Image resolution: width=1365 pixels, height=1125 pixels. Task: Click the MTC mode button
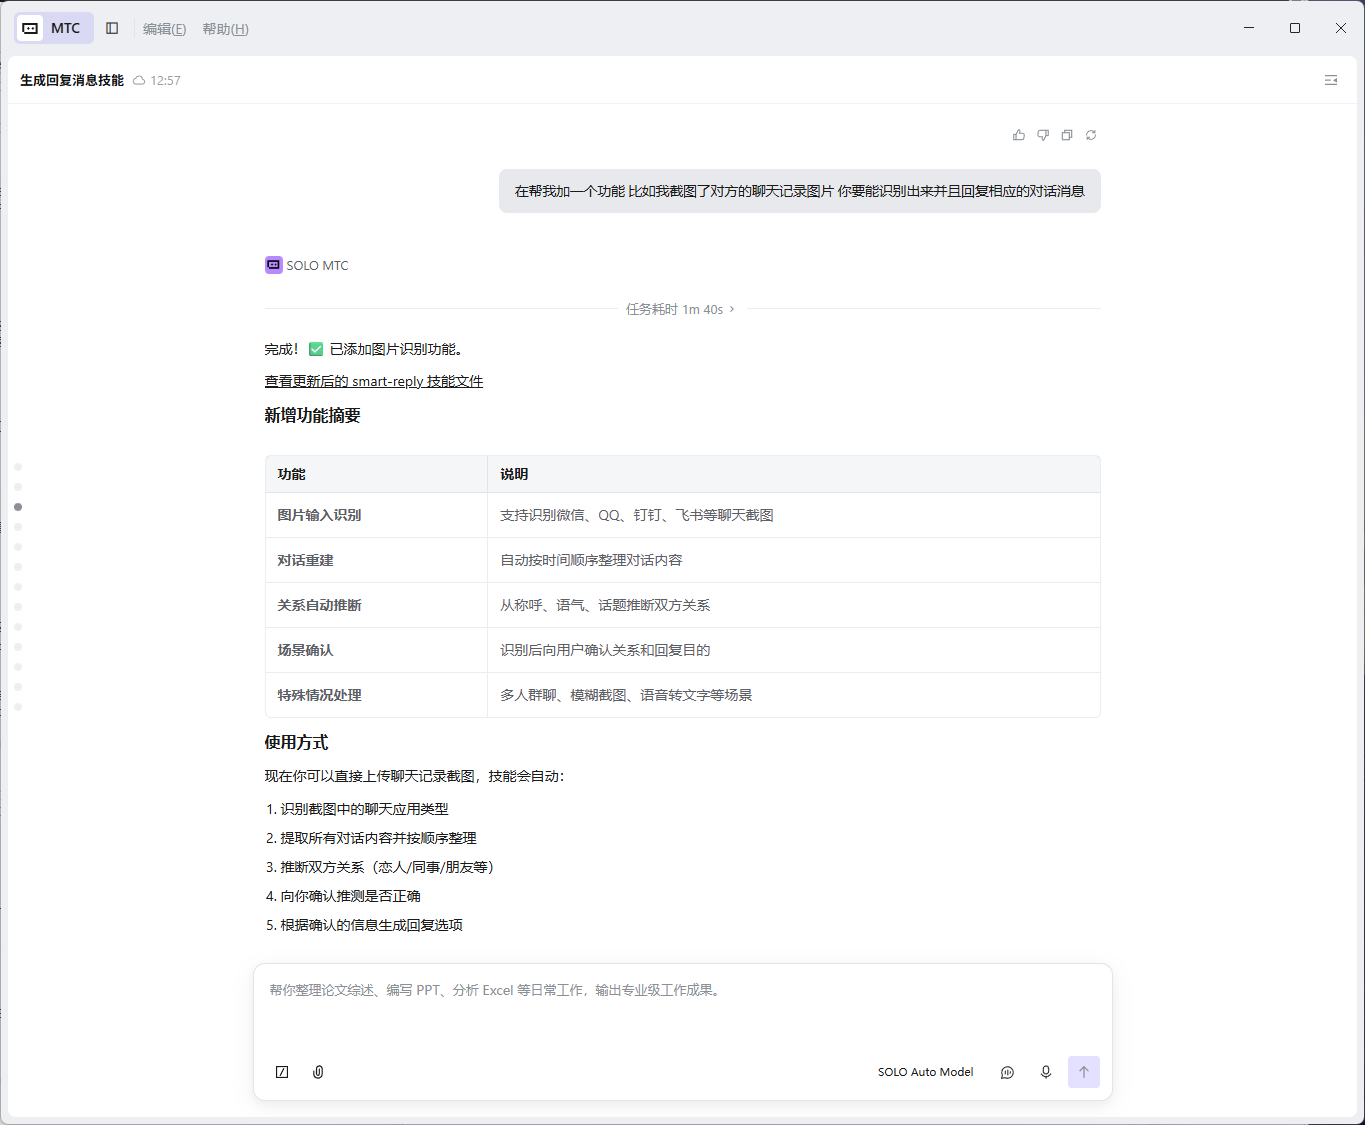[54, 28]
